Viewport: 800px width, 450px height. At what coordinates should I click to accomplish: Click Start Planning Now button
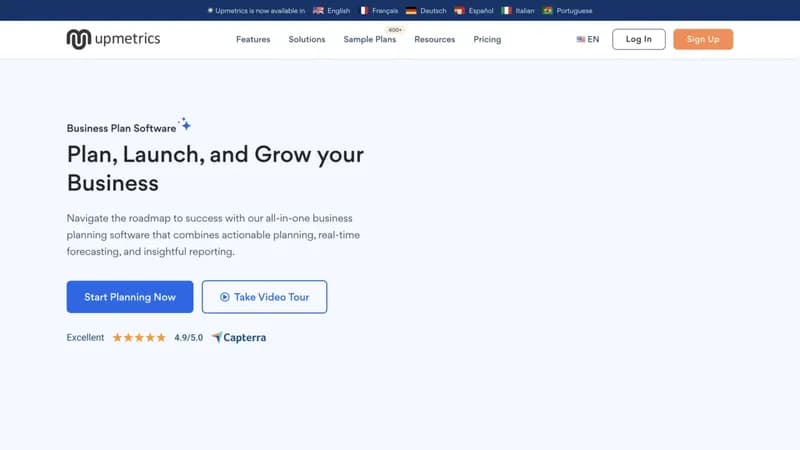pyautogui.click(x=130, y=297)
